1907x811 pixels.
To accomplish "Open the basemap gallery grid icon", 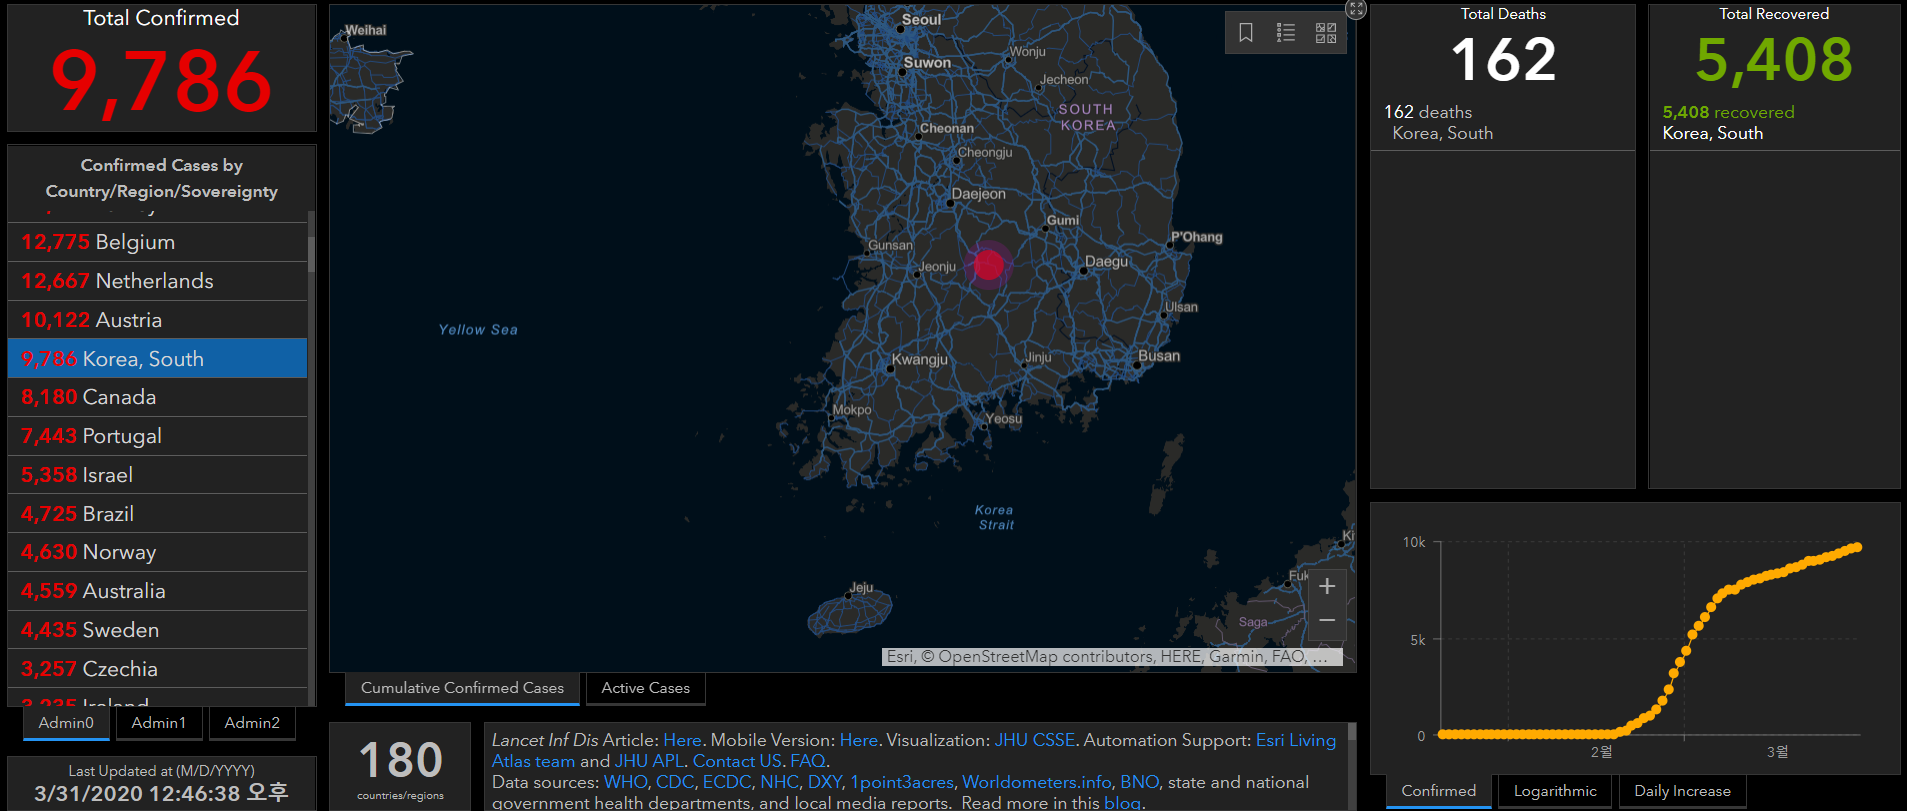I will [x=1326, y=33].
